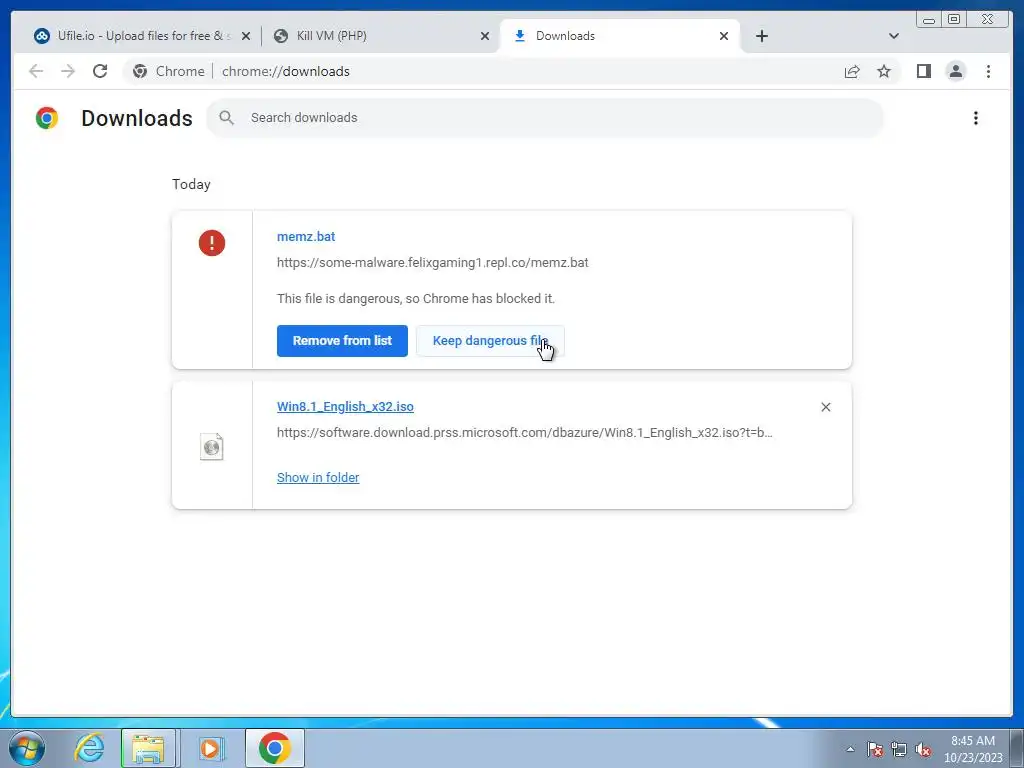Go back using the browser back arrow
Screen dimensions: 1024x768
coord(36,71)
